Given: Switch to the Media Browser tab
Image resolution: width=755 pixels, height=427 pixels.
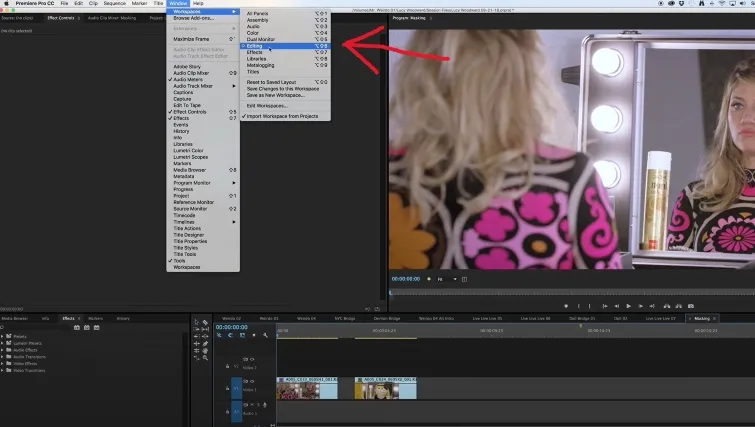Looking at the screenshot, I should tap(14, 318).
